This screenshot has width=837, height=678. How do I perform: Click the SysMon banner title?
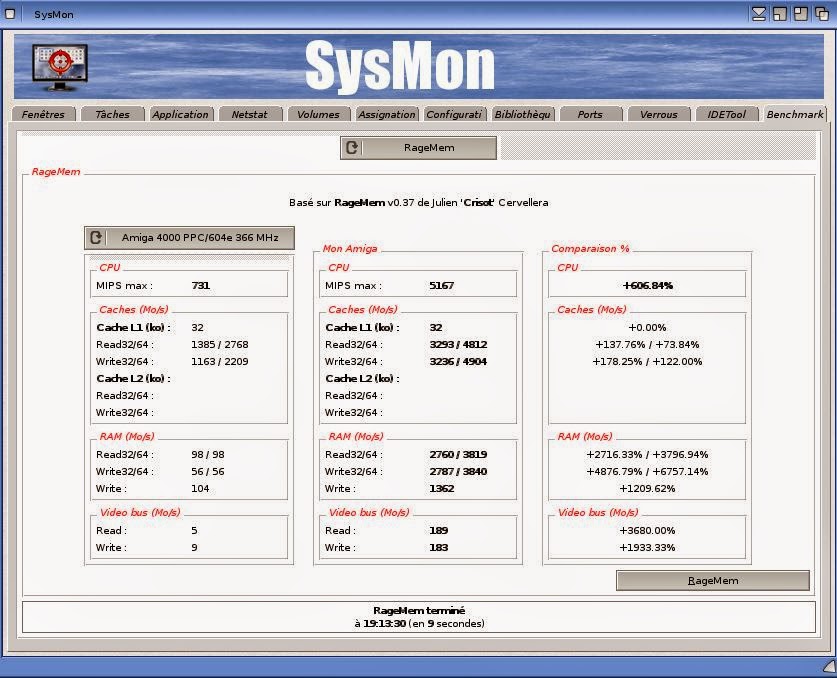(x=400, y=67)
